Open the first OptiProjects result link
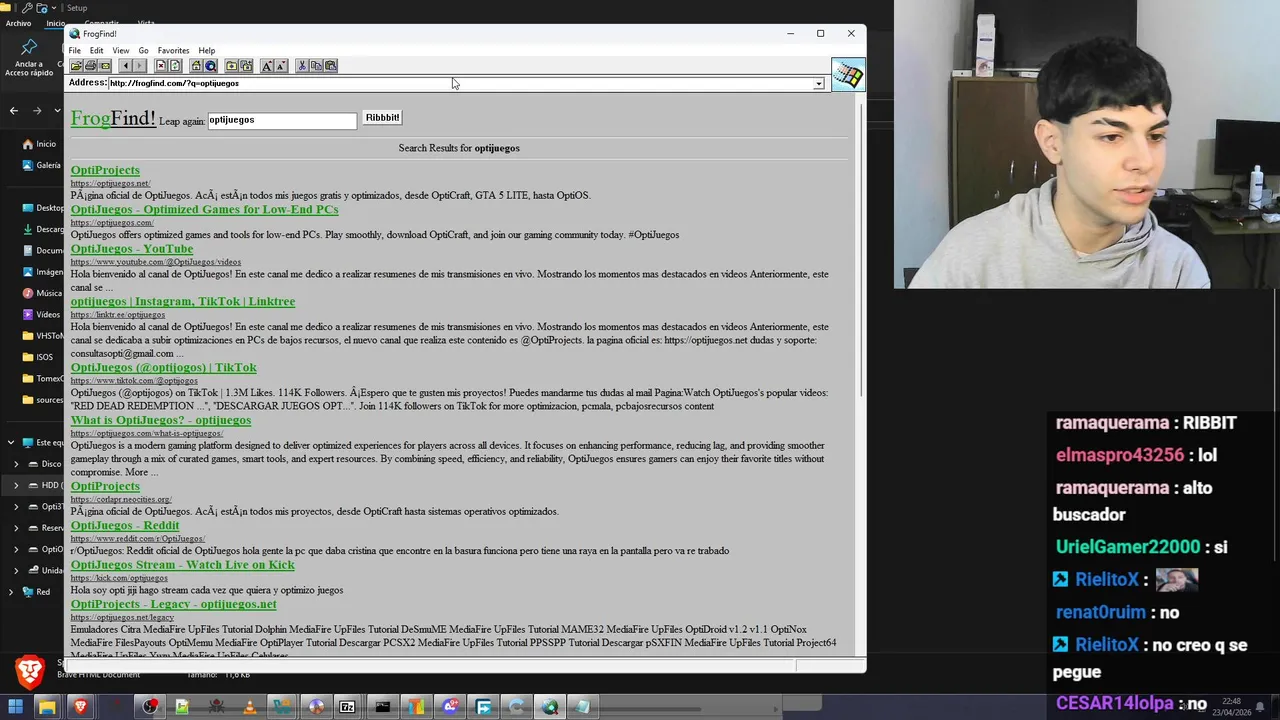The height and width of the screenshot is (720, 1280). (105, 170)
